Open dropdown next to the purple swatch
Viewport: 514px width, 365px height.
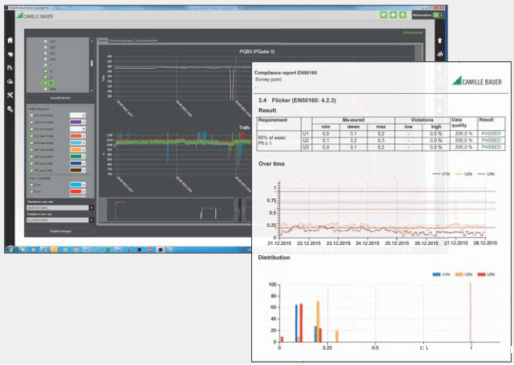pyautogui.click(x=84, y=122)
